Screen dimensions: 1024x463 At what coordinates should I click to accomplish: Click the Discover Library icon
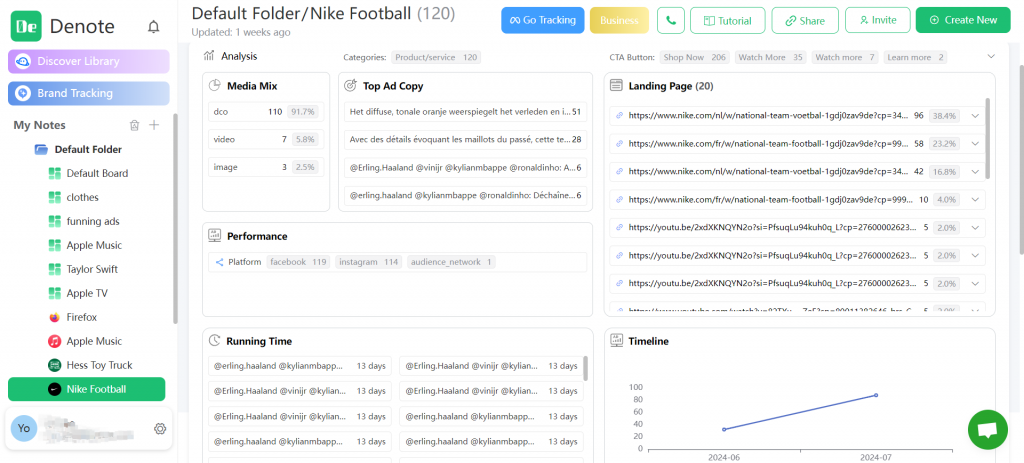click(x=23, y=61)
